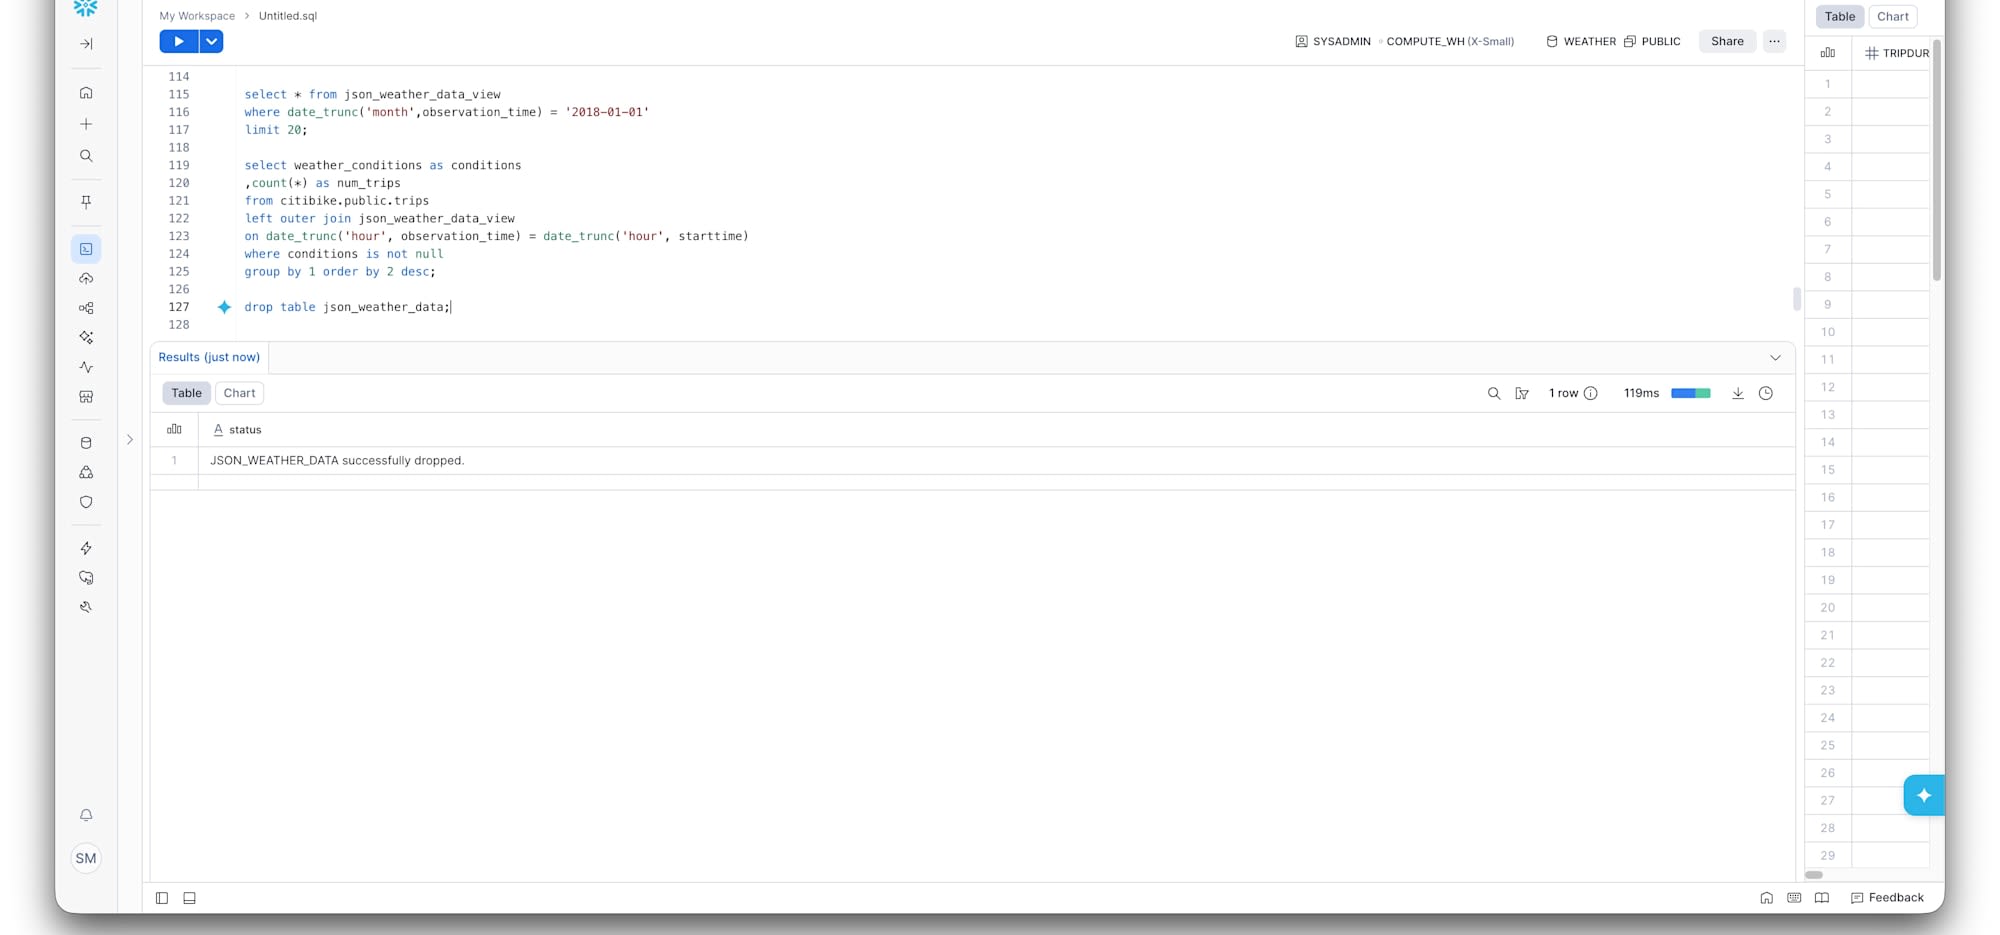Viewport: 2000px width, 935px height.
Task: Collapse the Results panel chevron
Action: pos(1775,358)
